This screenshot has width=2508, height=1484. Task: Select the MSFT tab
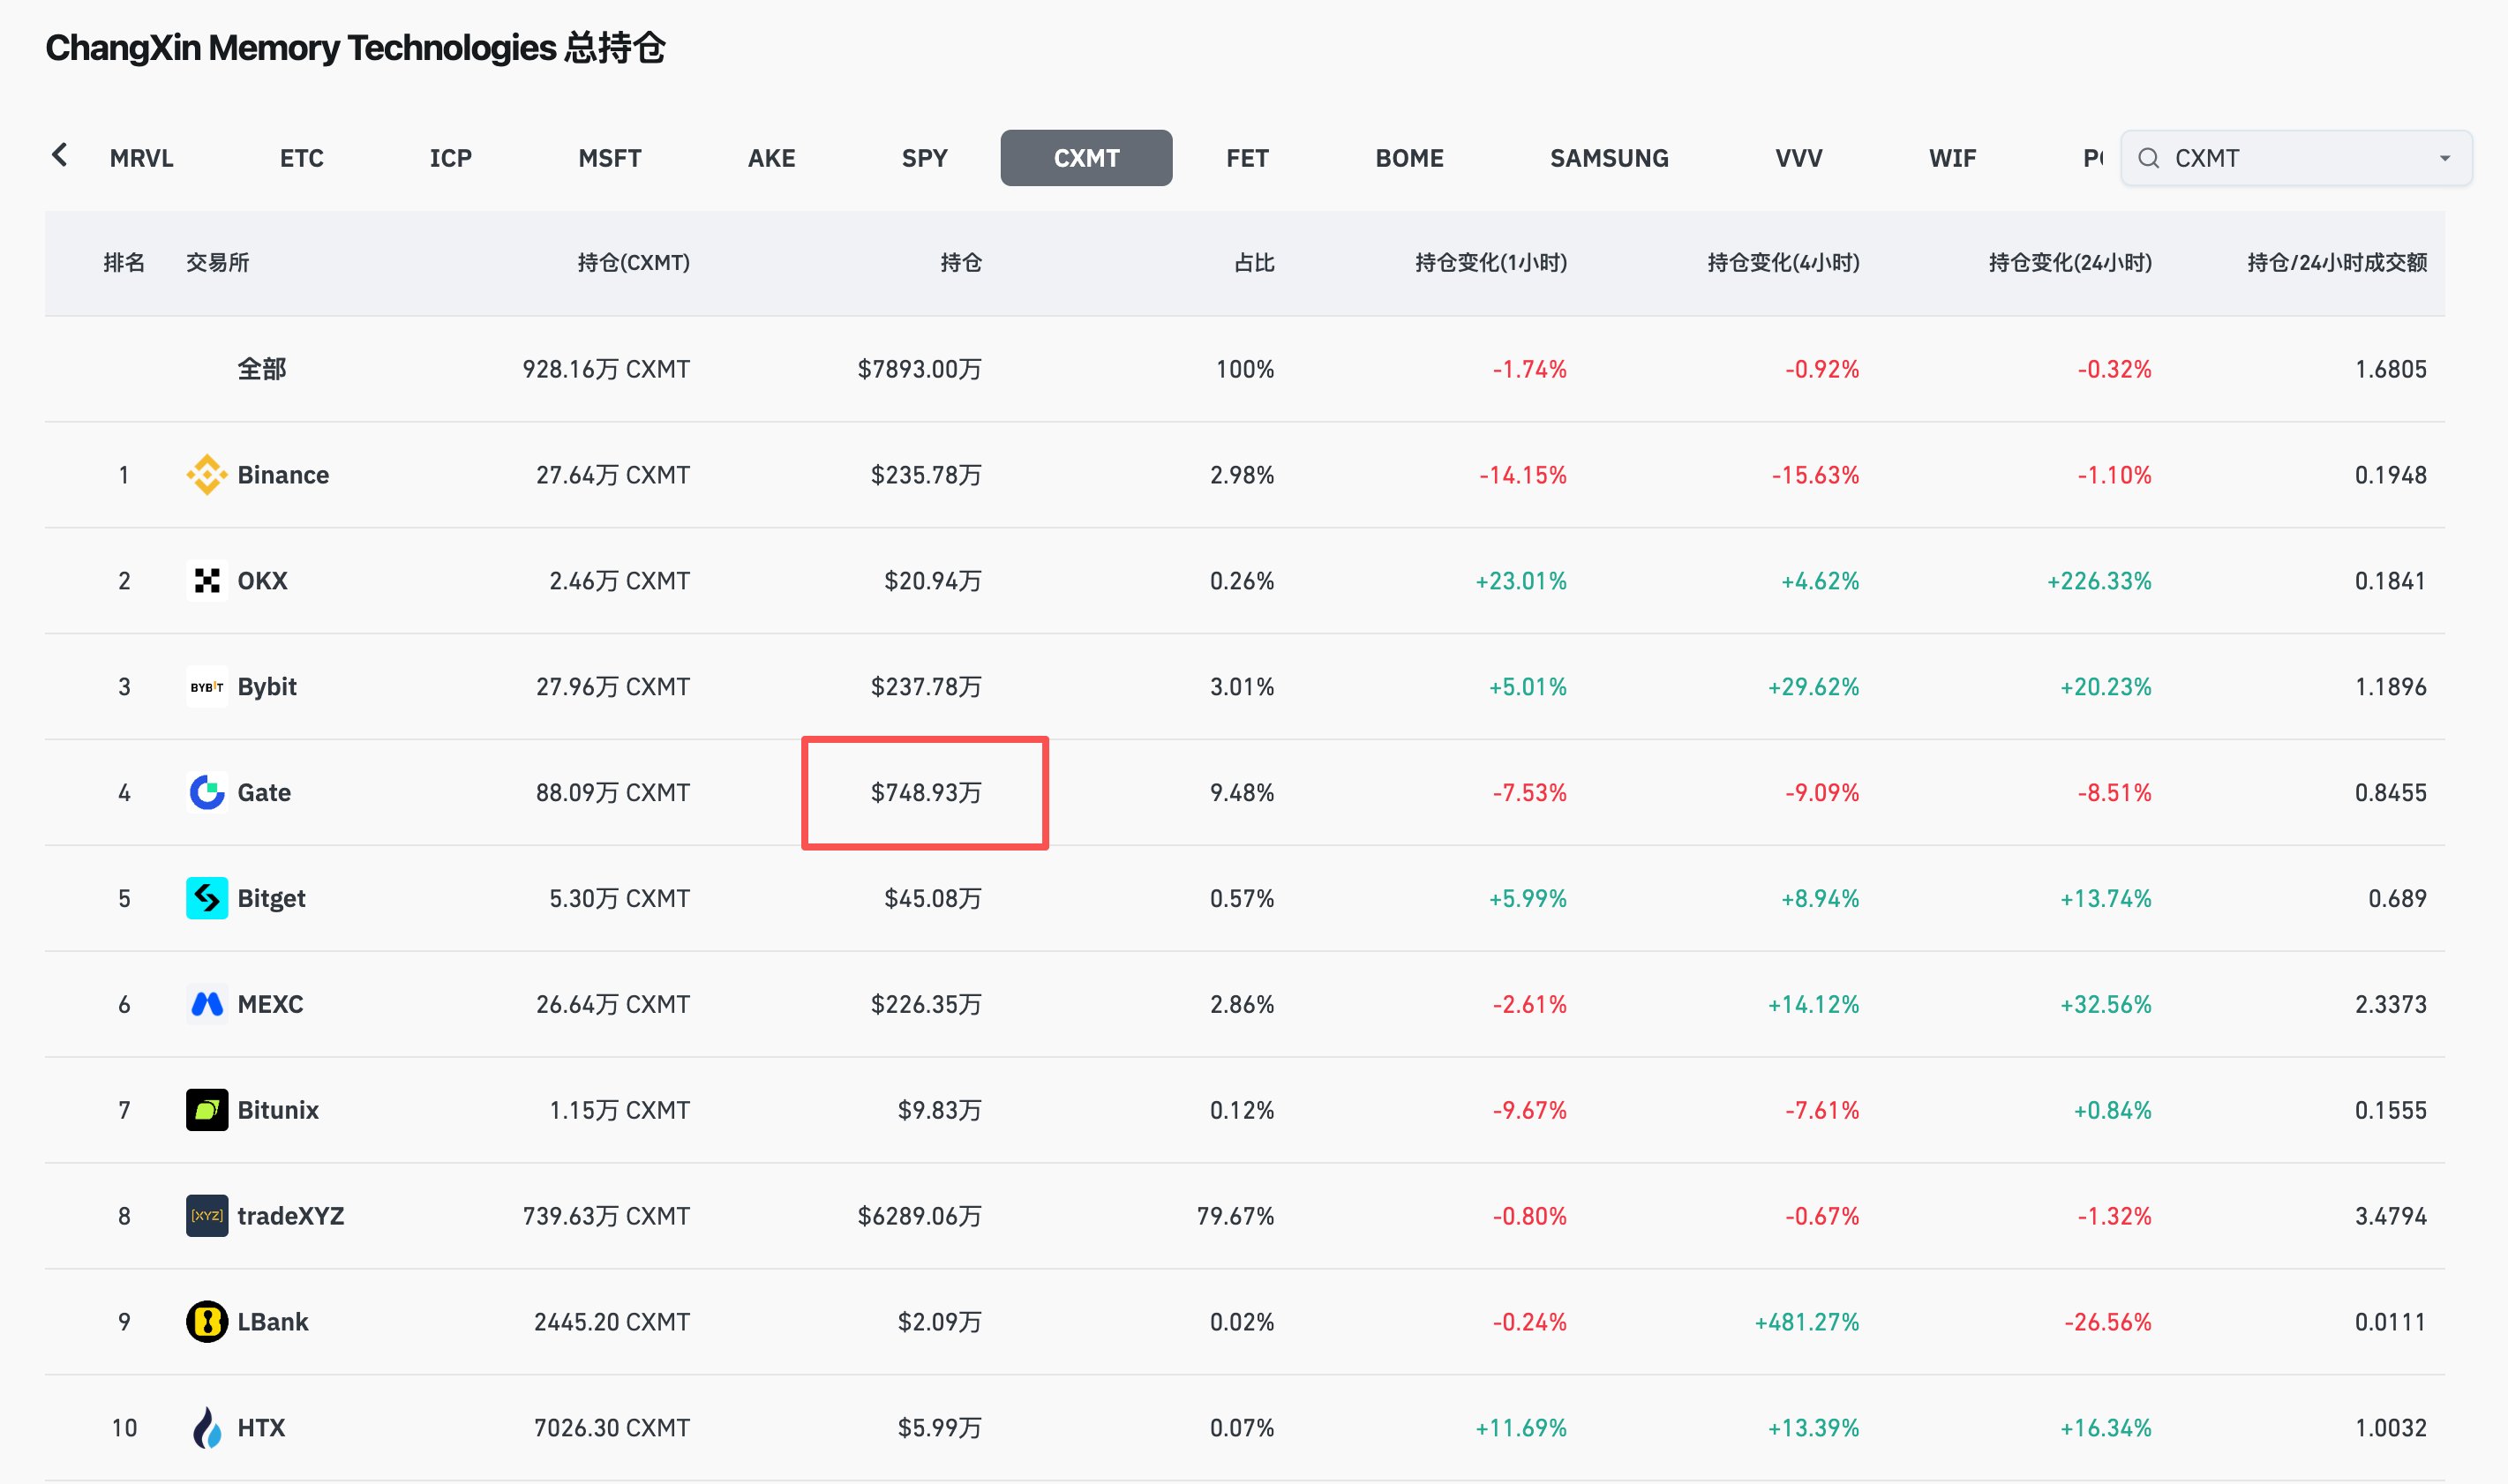610,158
